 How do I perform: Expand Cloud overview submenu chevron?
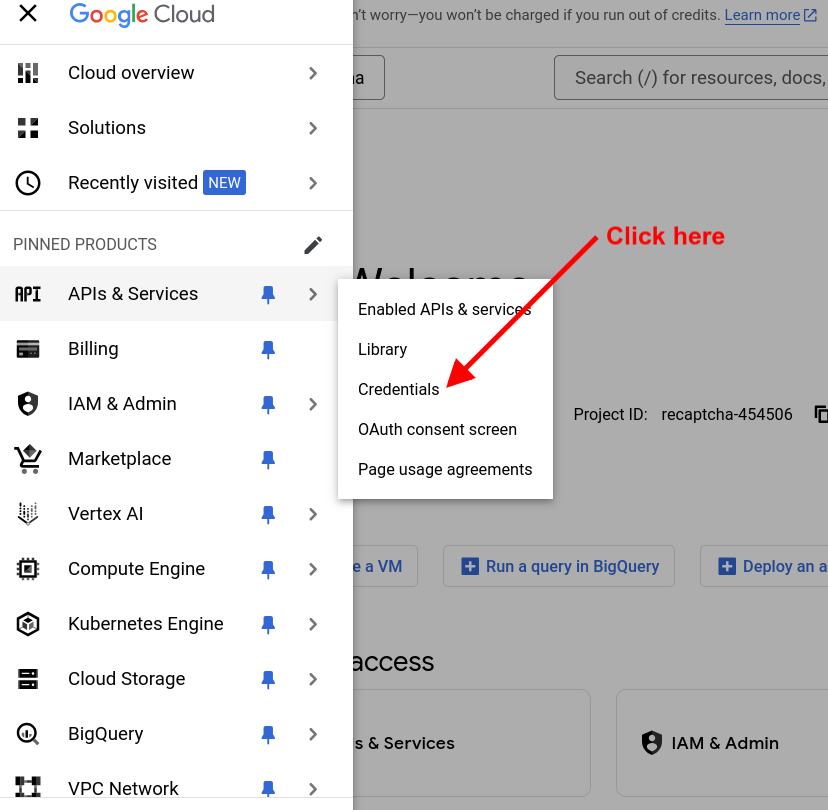click(313, 73)
